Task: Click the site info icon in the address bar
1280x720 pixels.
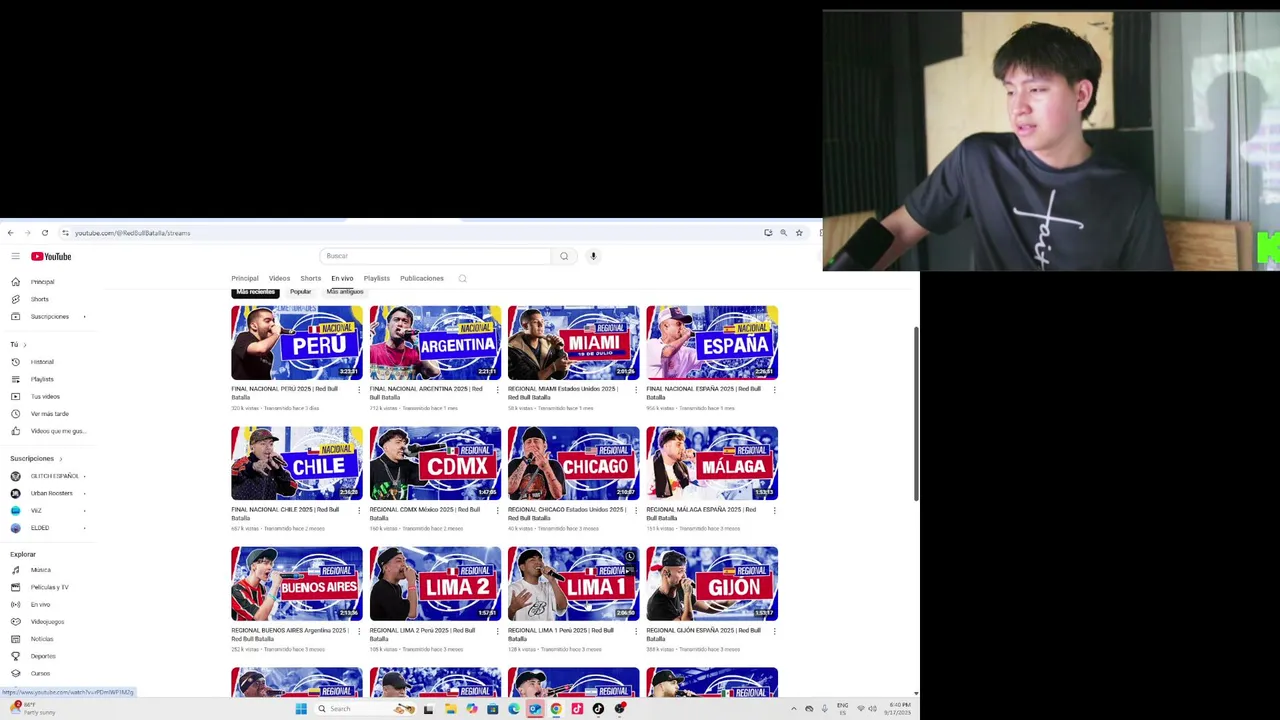Action: coord(65,233)
